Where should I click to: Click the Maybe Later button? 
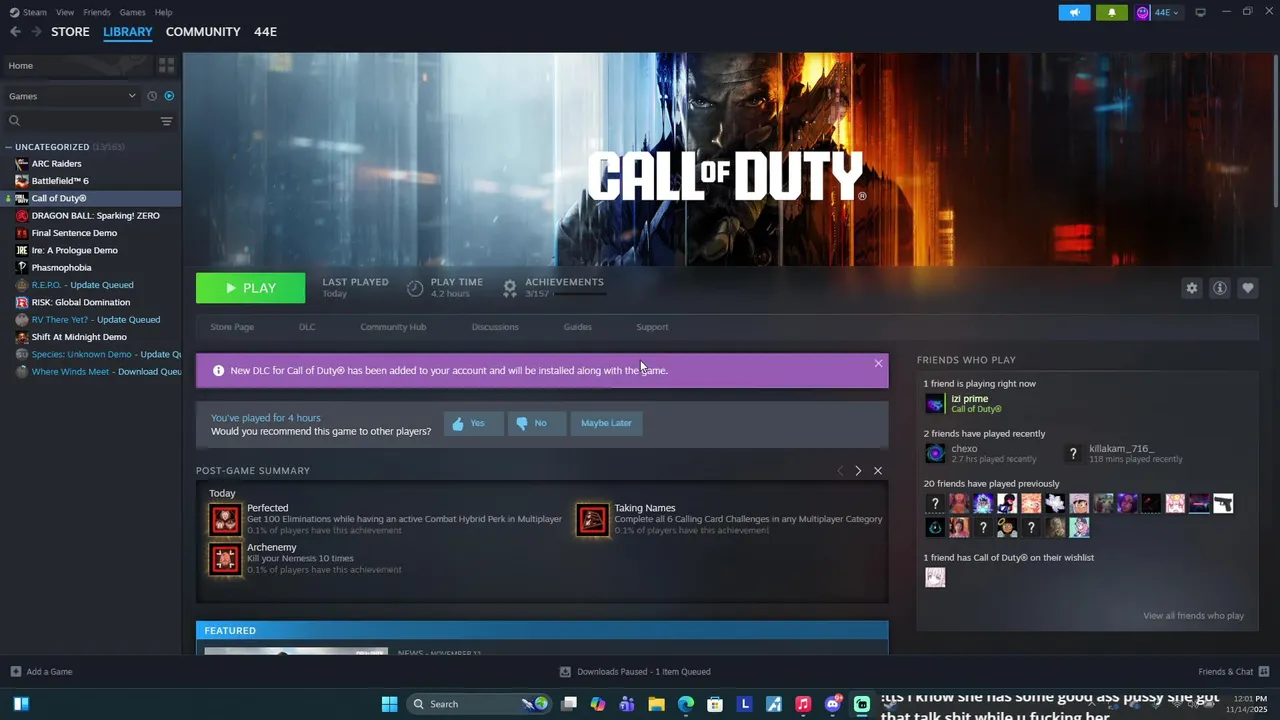pyautogui.click(x=606, y=423)
